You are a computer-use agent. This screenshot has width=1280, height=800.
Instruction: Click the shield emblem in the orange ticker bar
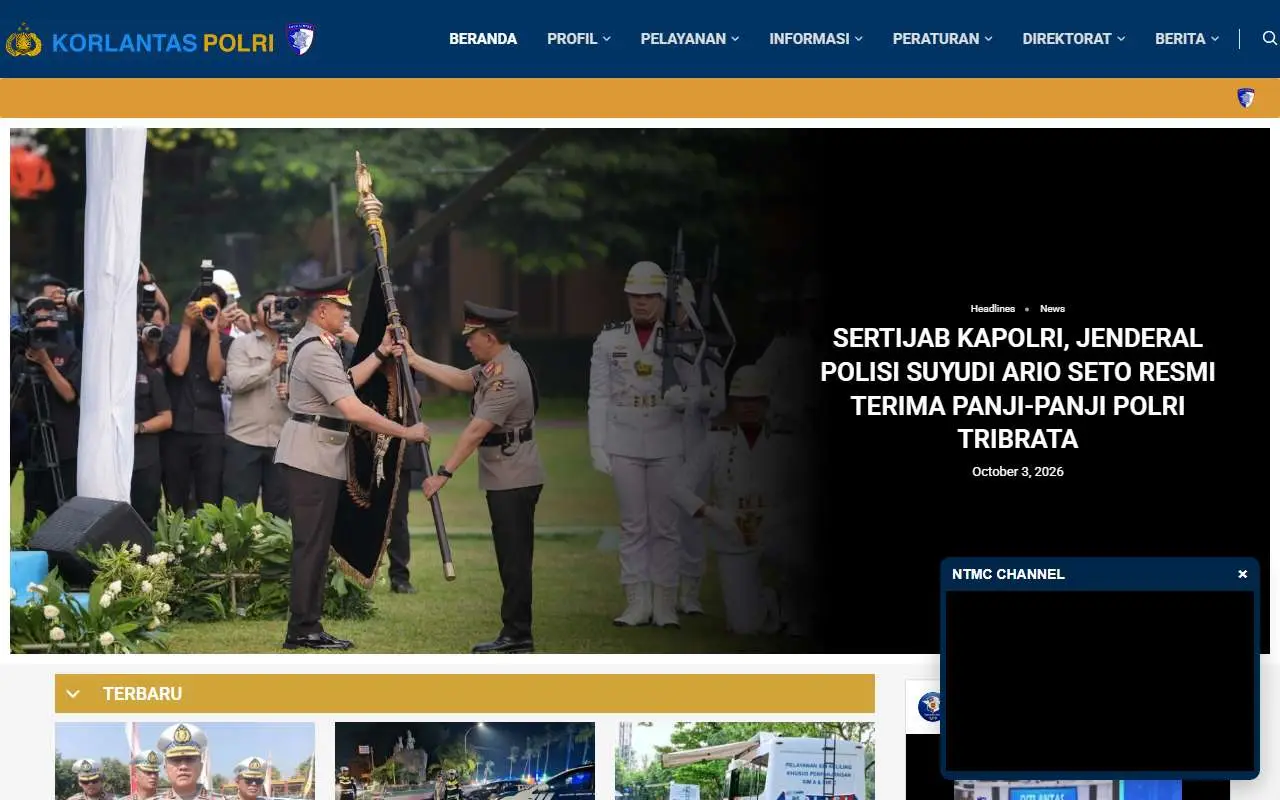(x=1245, y=98)
